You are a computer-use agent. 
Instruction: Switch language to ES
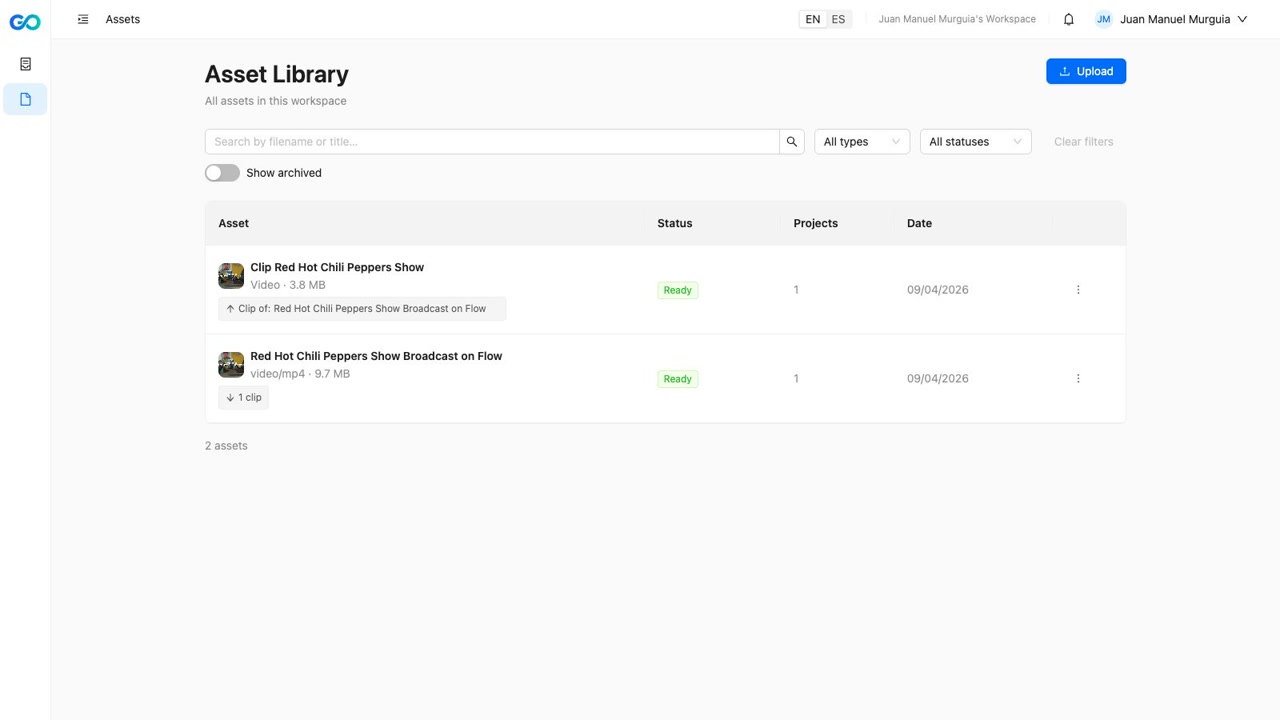838,19
